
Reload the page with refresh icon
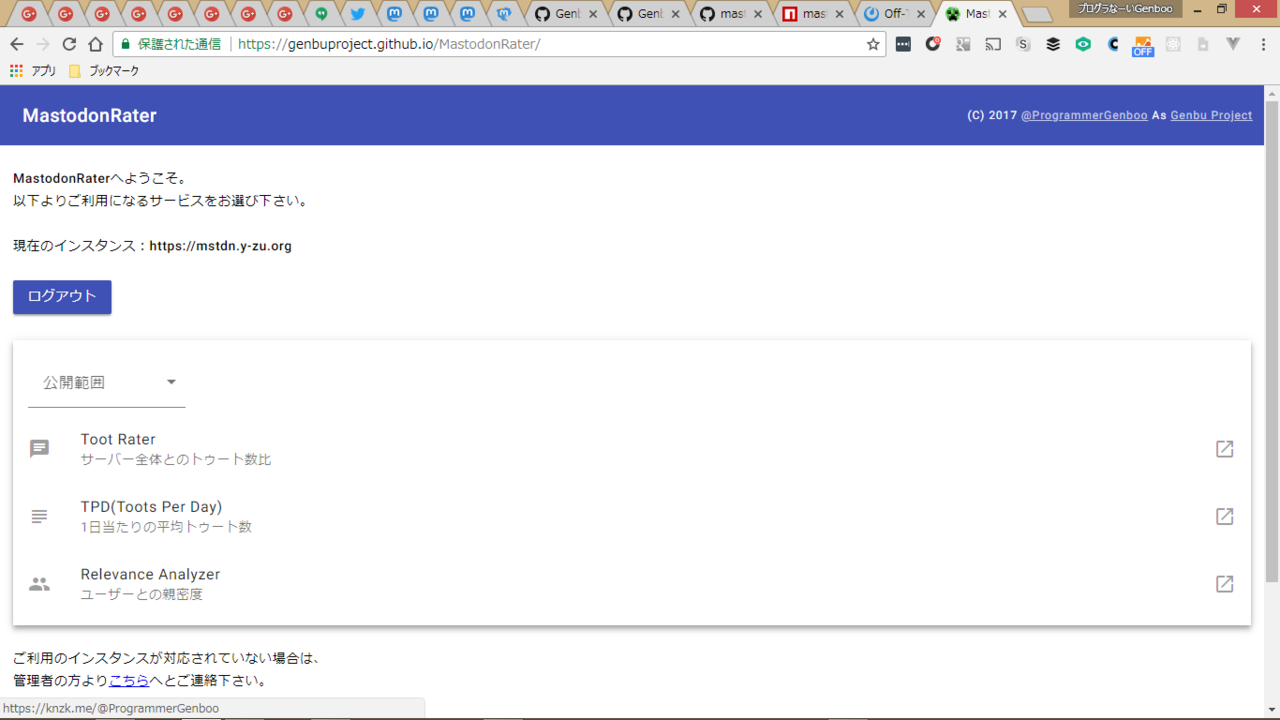coord(69,44)
